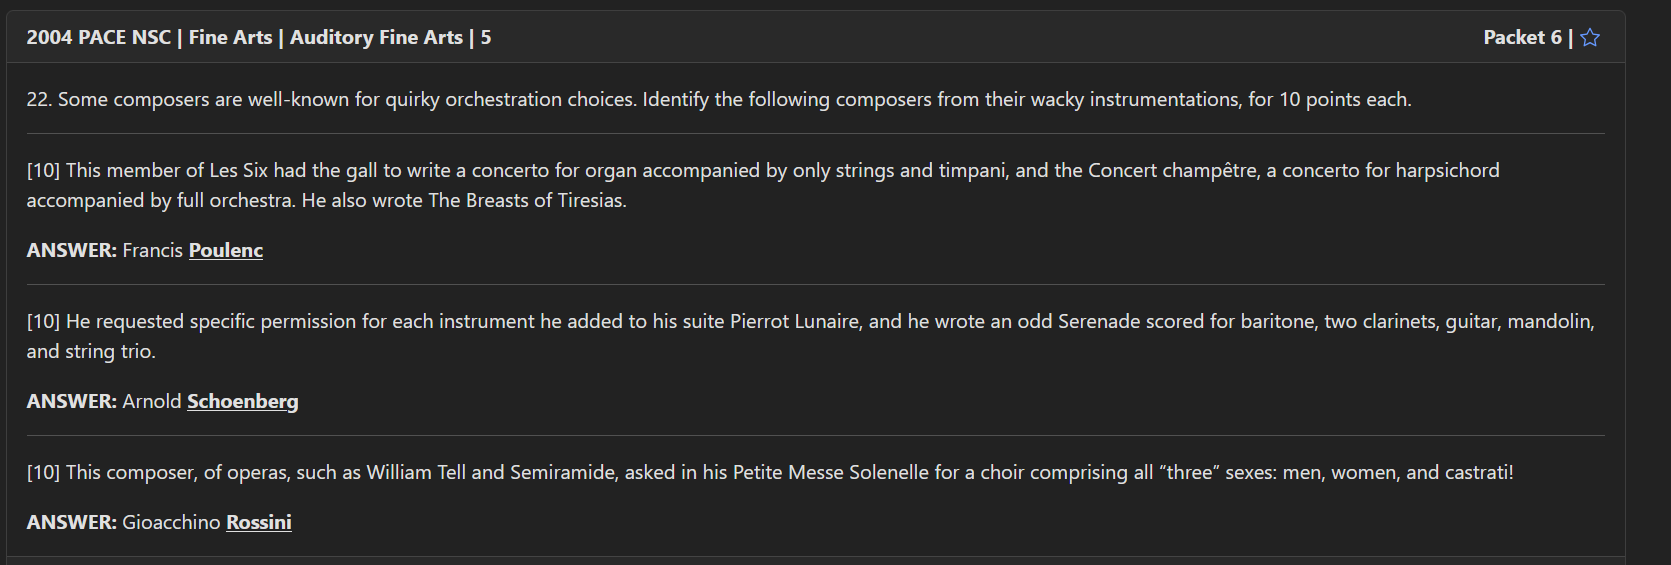
Task: Click the Auditory Fine Arts subcategory label
Action: (376, 38)
